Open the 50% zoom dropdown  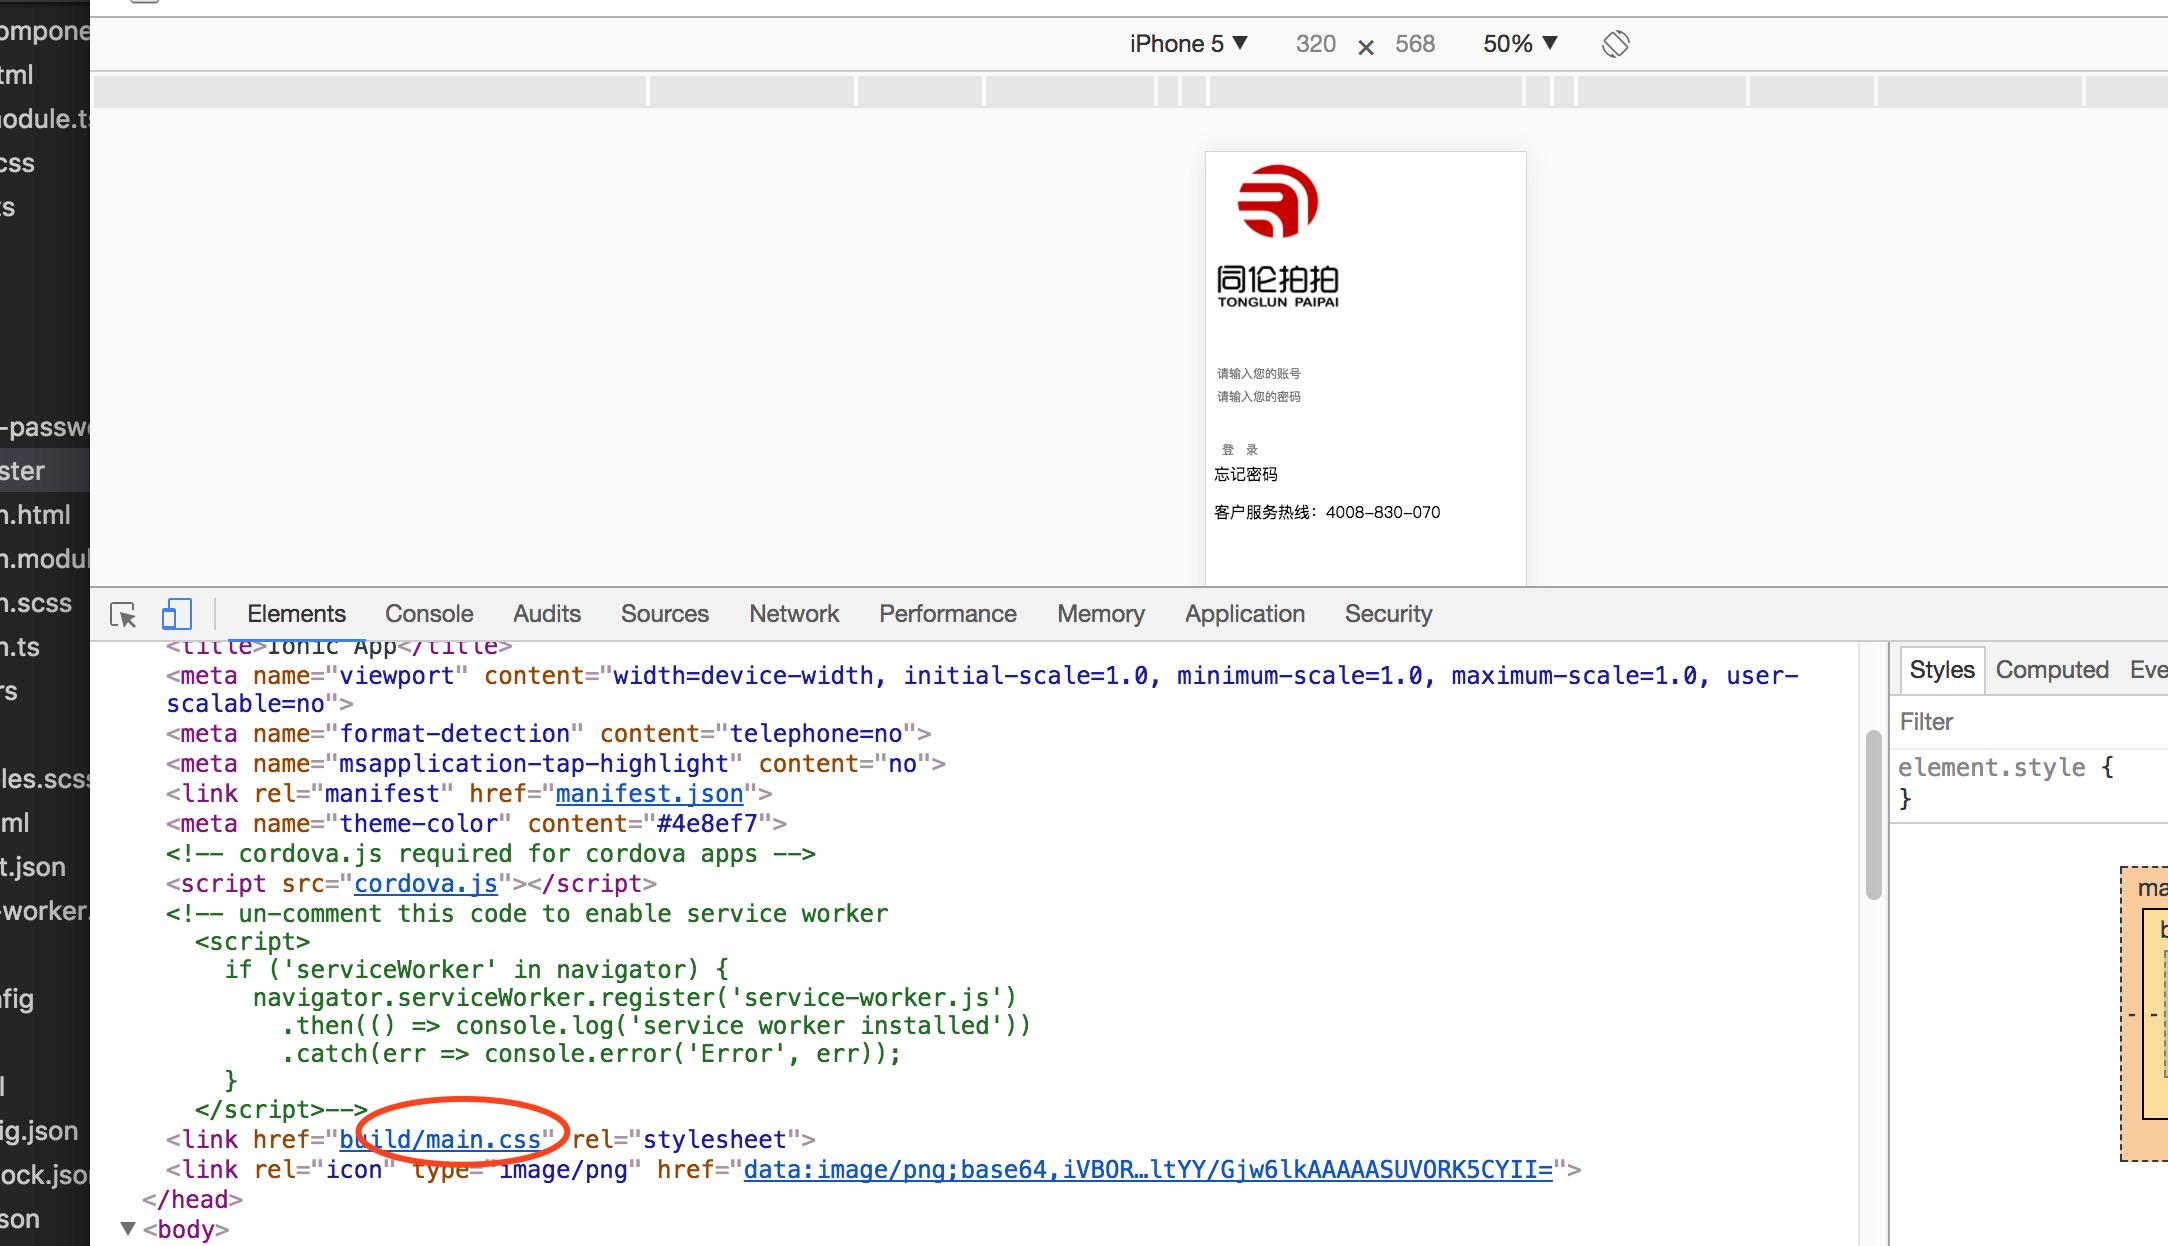point(1520,44)
